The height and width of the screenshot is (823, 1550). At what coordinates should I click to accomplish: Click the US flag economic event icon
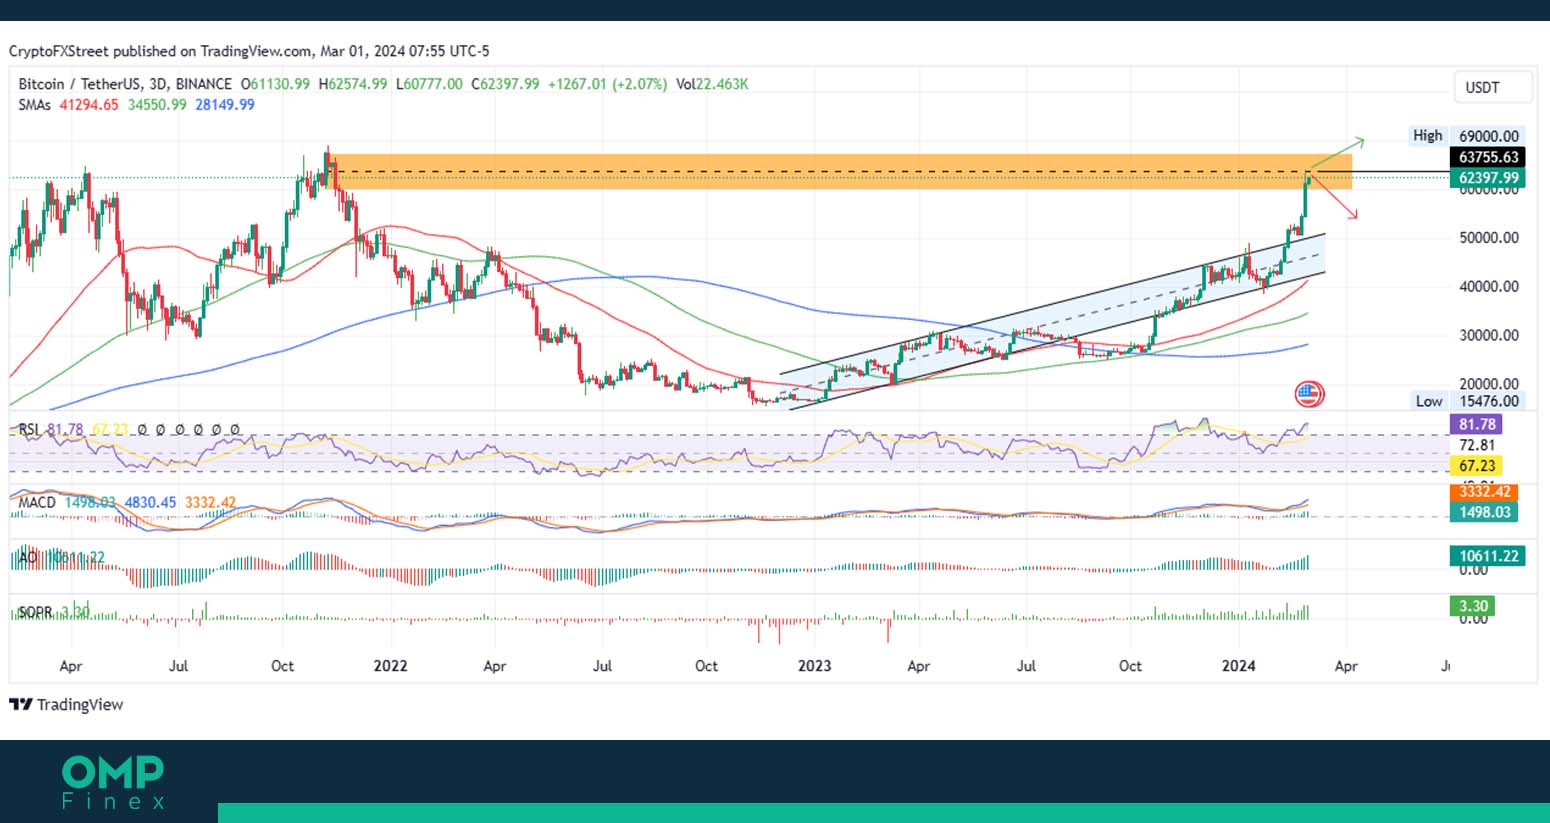1309,394
